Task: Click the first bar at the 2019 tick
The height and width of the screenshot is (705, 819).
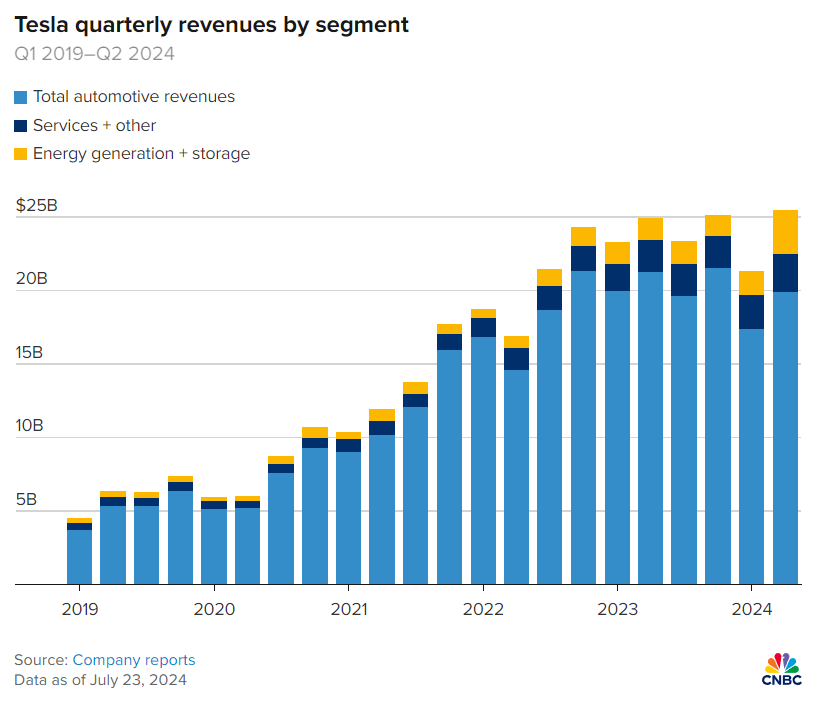Action: [79, 551]
